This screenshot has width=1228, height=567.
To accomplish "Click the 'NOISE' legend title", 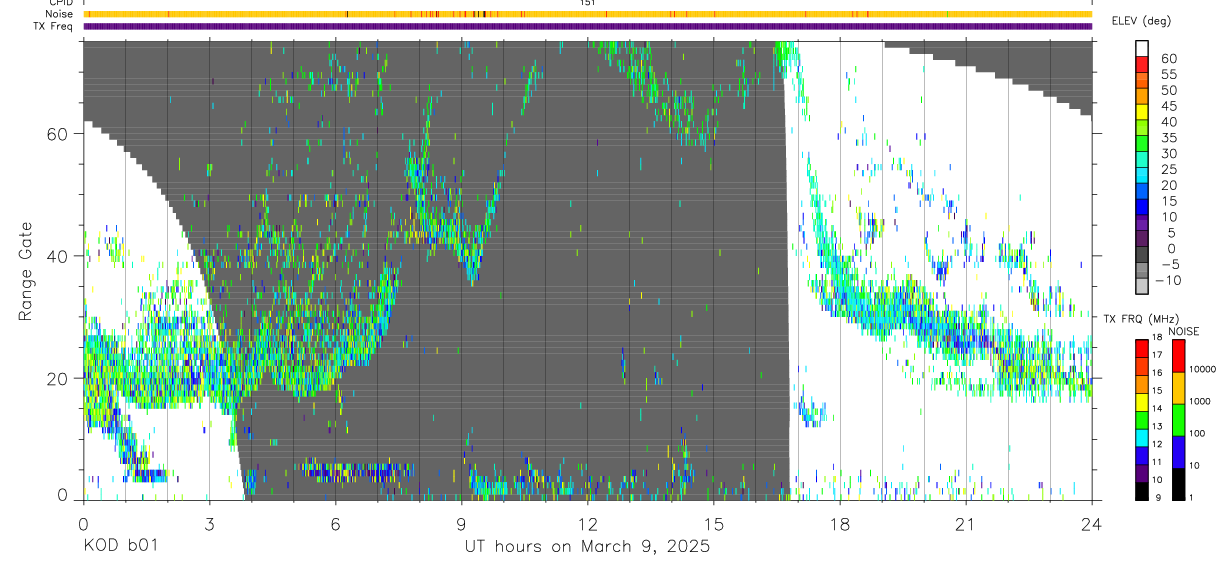I will pyautogui.click(x=1184, y=331).
